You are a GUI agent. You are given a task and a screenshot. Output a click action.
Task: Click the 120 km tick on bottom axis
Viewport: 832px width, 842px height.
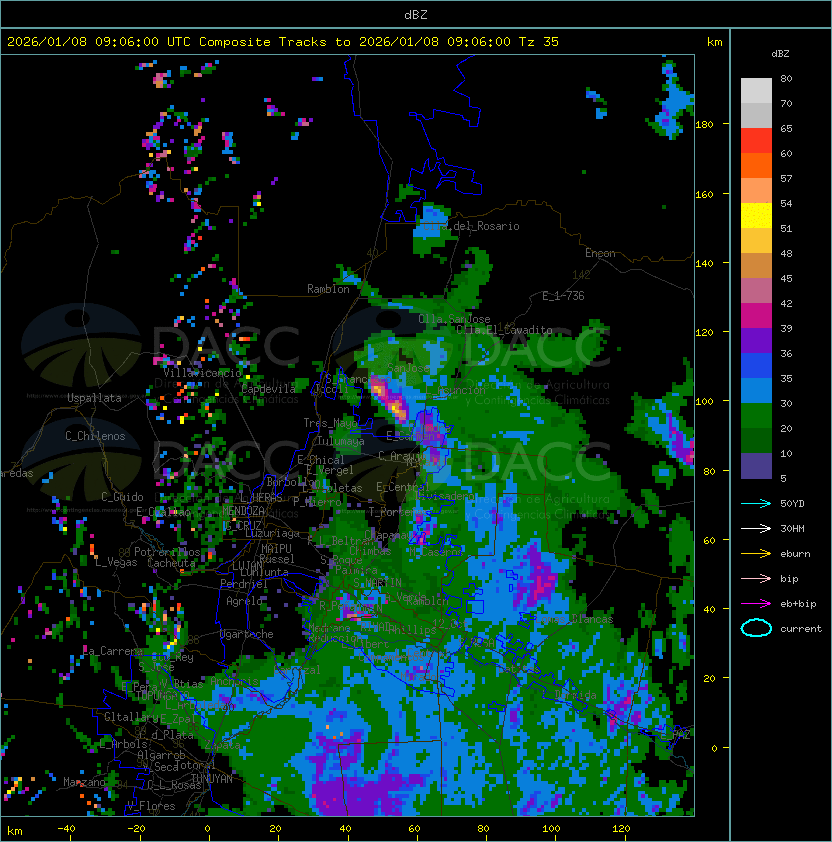point(621,829)
